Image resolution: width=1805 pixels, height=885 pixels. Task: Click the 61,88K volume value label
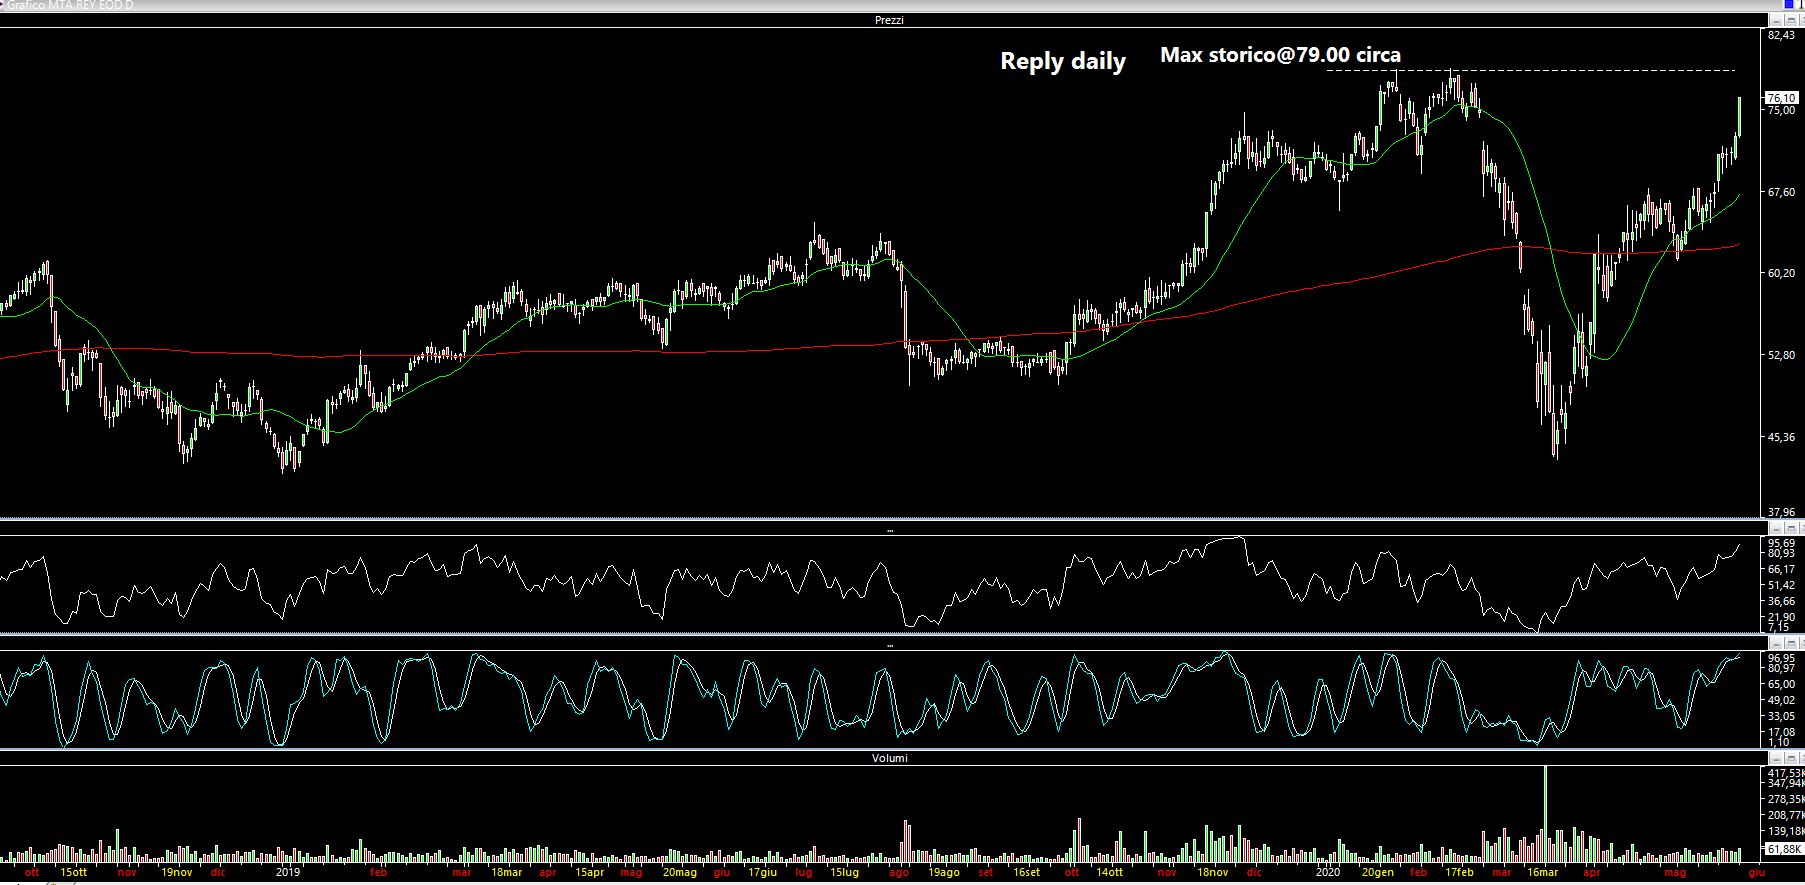tap(1783, 849)
